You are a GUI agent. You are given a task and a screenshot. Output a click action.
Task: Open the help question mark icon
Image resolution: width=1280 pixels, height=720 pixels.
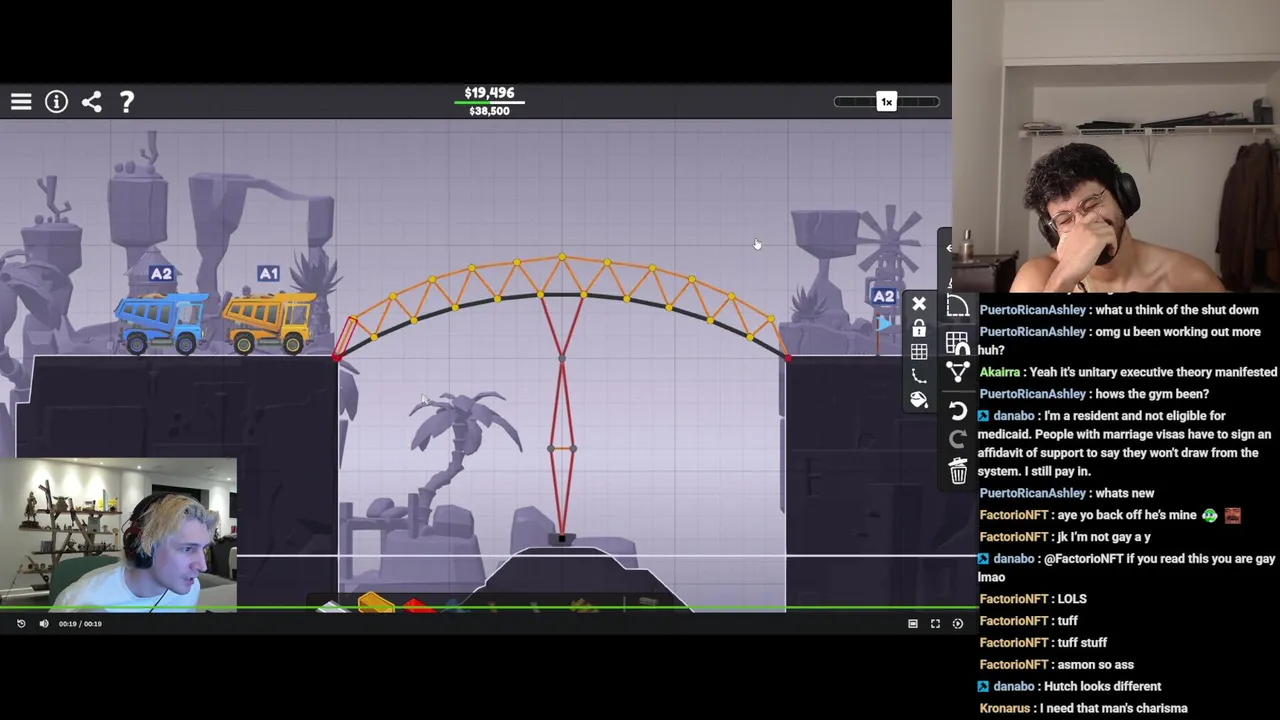pyautogui.click(x=127, y=102)
